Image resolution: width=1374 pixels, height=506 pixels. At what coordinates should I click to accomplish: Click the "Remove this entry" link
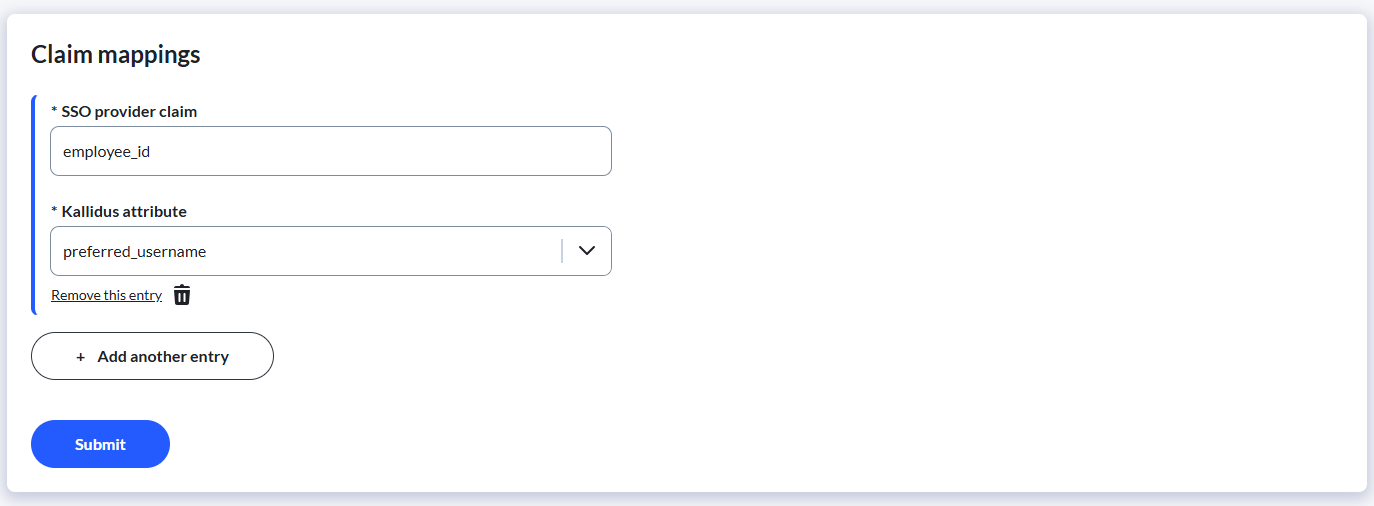click(106, 295)
